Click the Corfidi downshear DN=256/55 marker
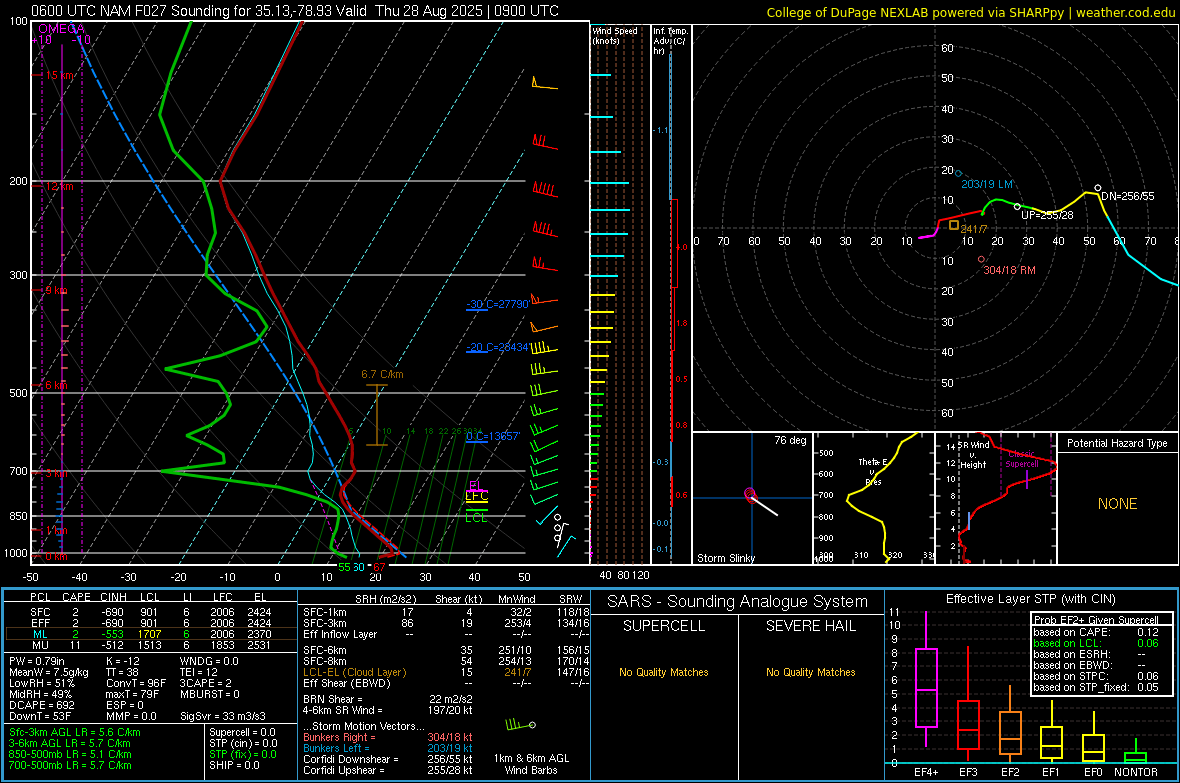Viewport: 1180px width, 783px height. [1097, 187]
